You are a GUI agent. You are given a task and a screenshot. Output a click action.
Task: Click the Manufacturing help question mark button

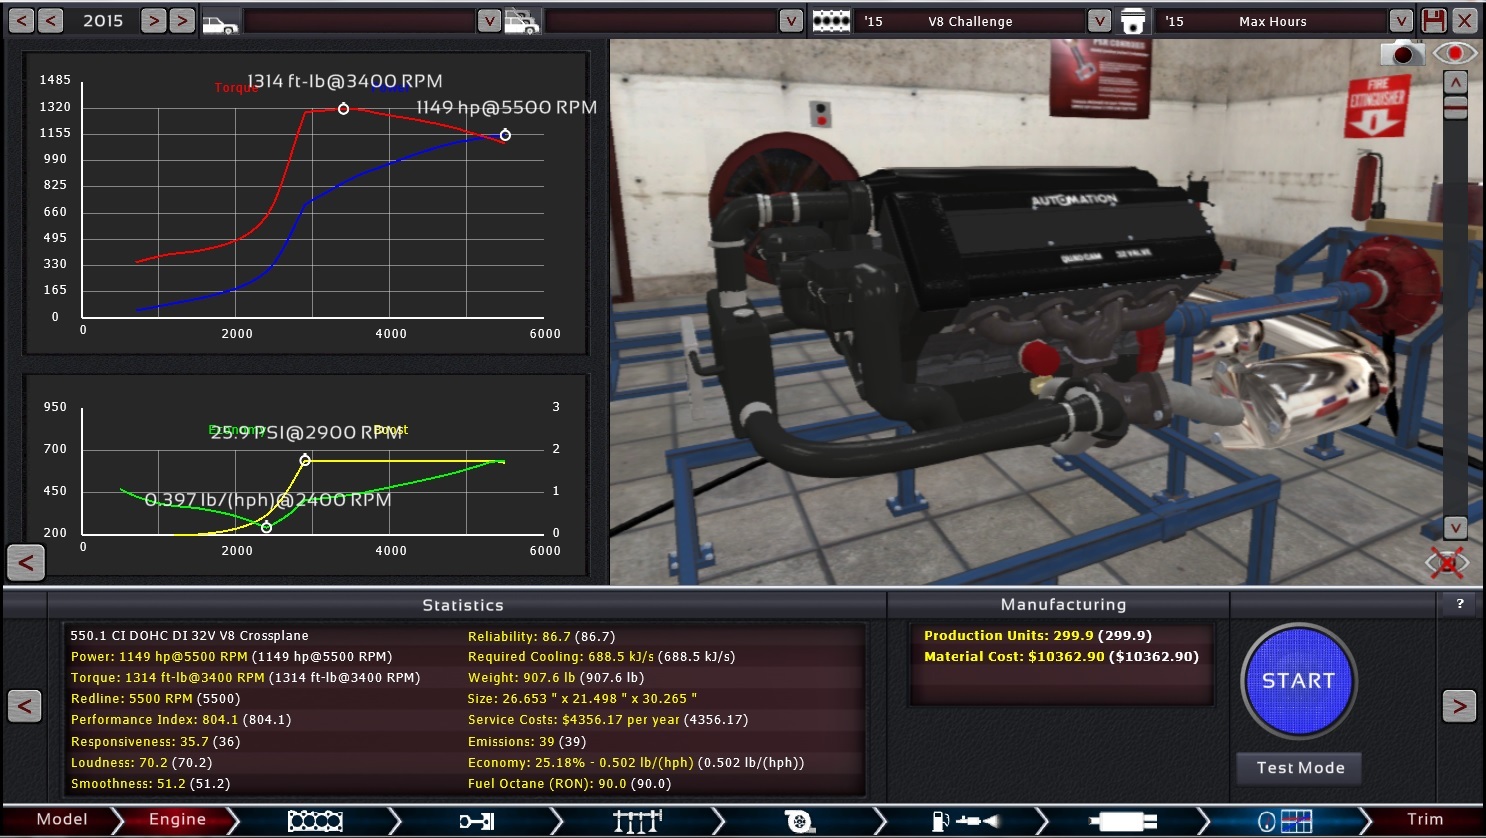click(x=1460, y=604)
